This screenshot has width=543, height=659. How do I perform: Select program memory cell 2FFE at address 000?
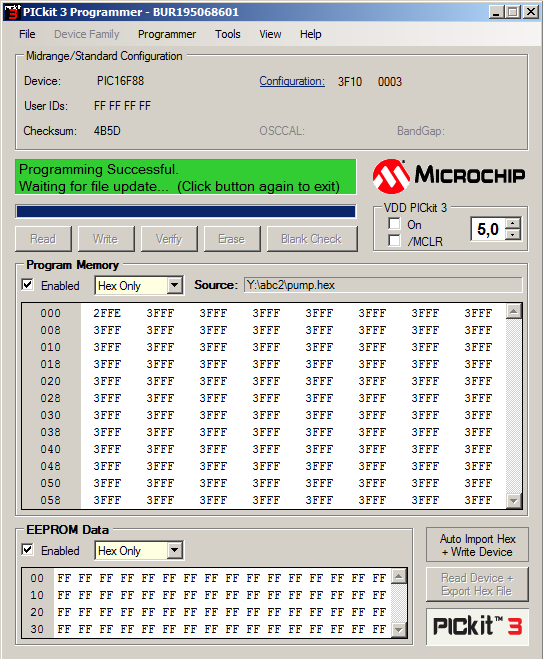[x=107, y=314]
